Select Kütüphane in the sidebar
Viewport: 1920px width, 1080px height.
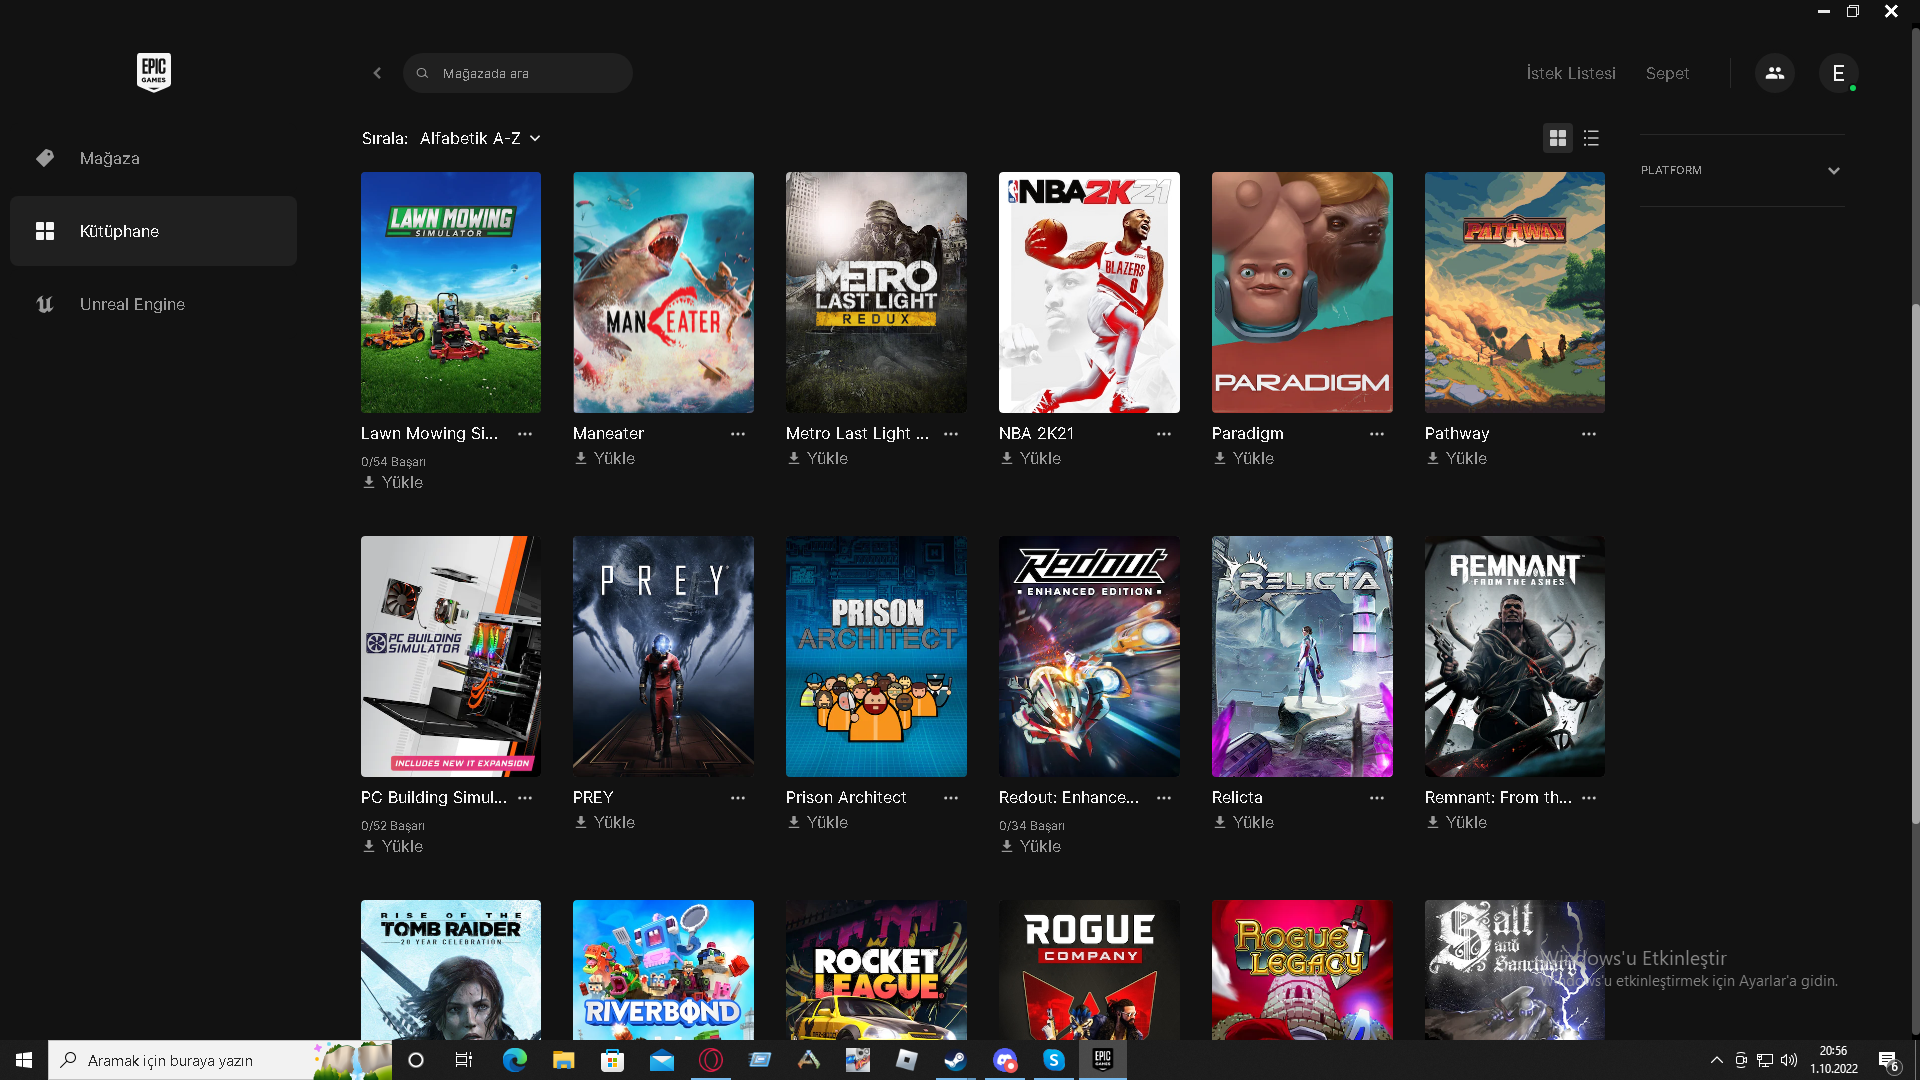[x=153, y=231]
